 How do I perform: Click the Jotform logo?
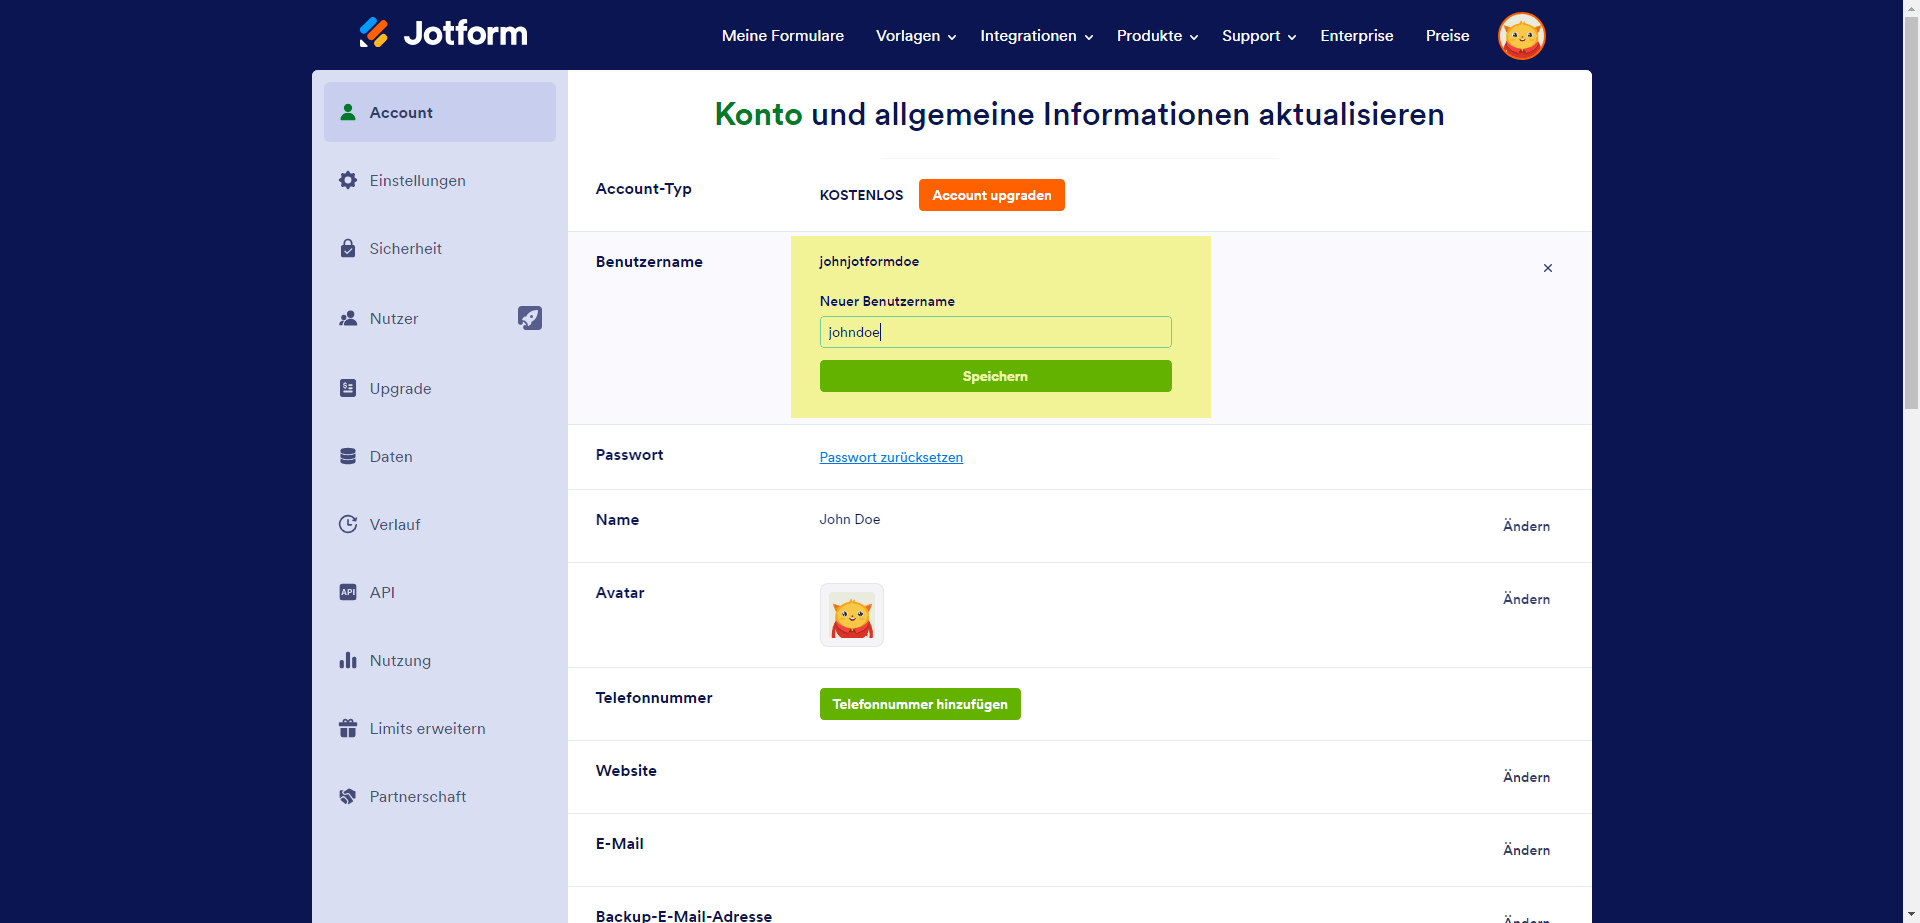click(x=443, y=33)
